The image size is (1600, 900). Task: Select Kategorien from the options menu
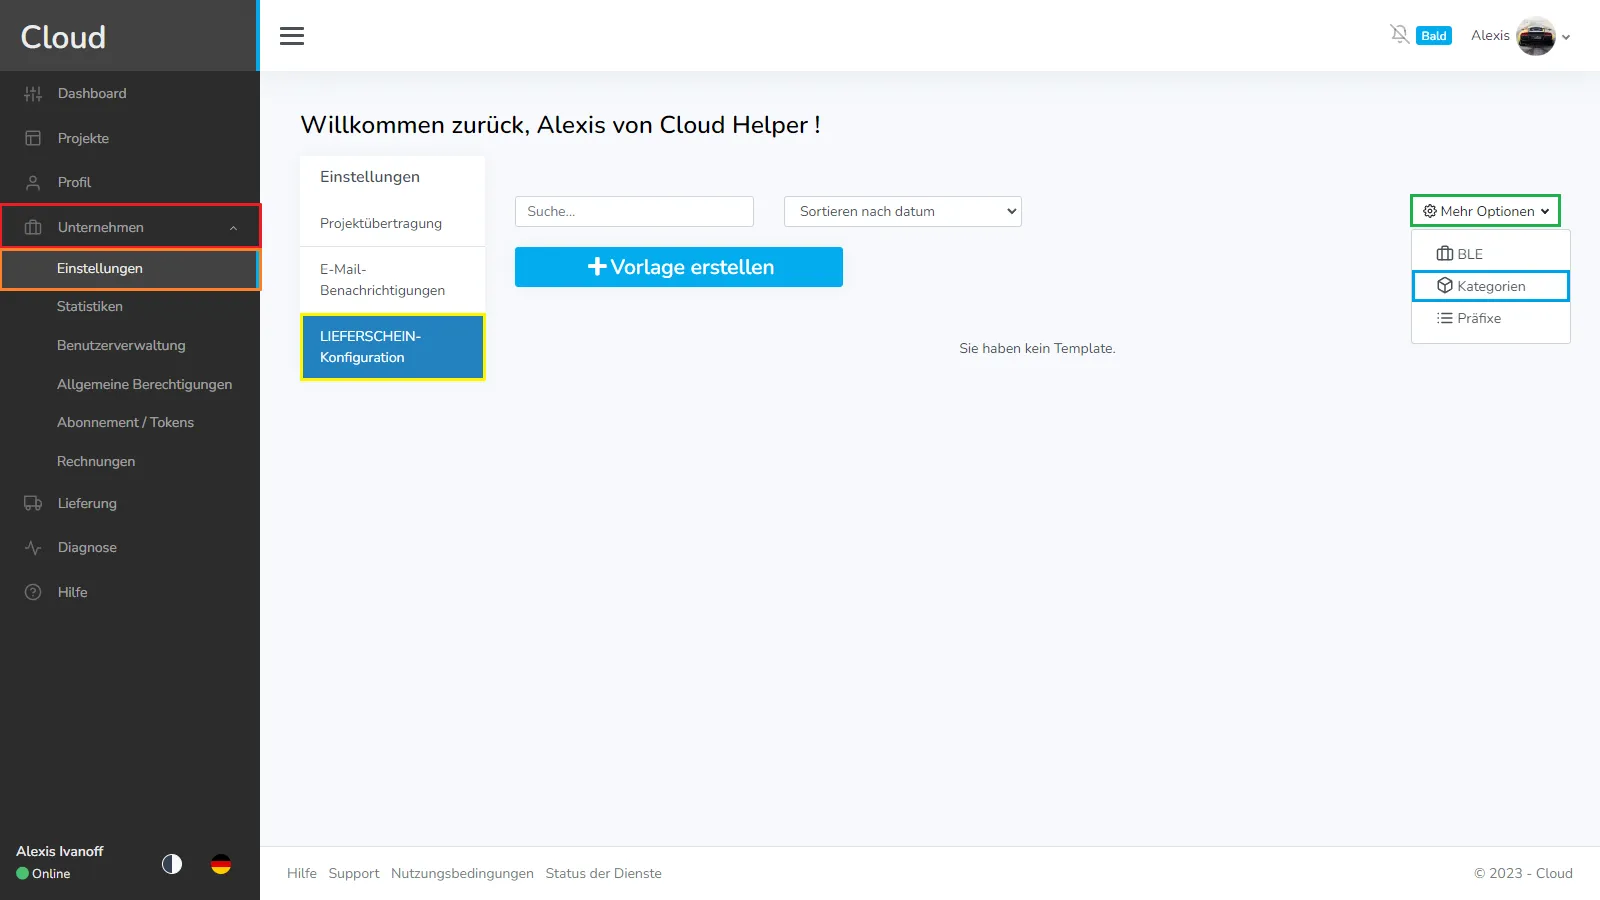pyautogui.click(x=1490, y=286)
